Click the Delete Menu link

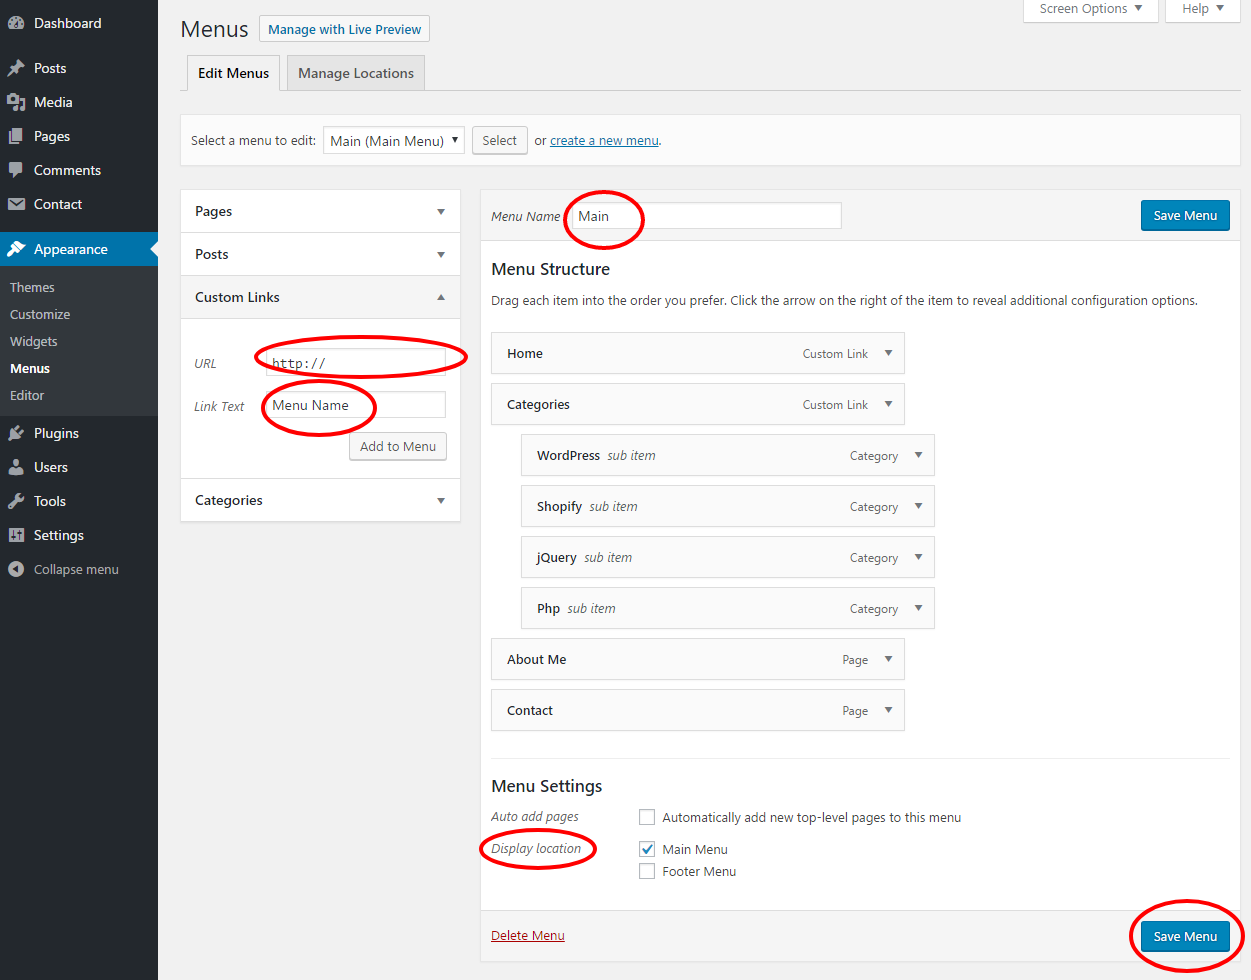[528, 936]
